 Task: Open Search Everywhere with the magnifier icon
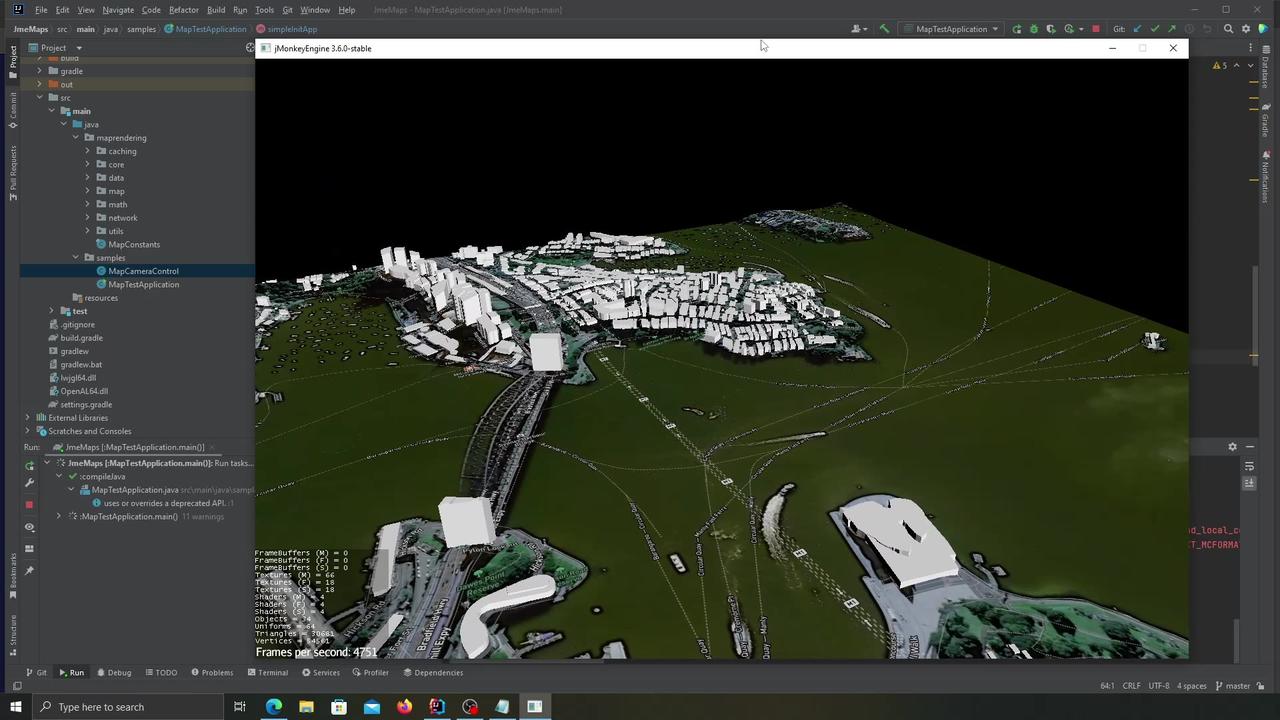click(x=1228, y=29)
